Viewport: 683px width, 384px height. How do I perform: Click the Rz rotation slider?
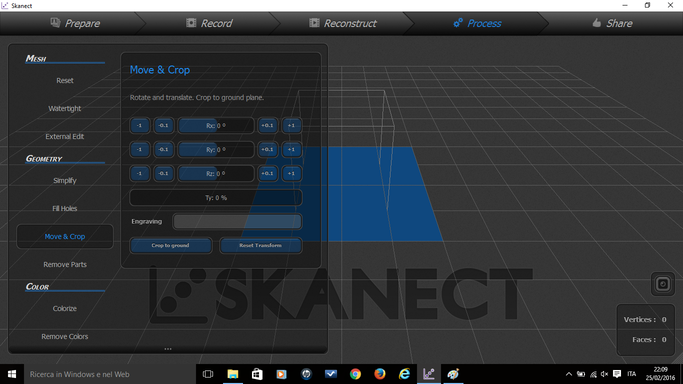(216, 173)
